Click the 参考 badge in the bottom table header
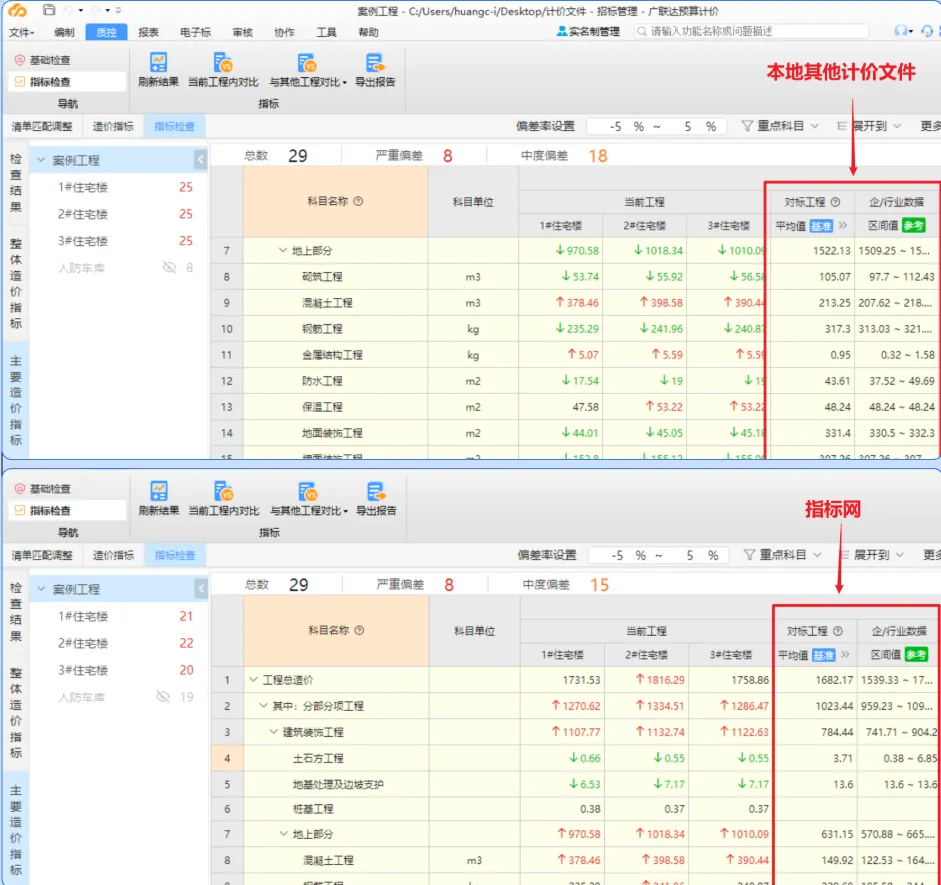The width and height of the screenshot is (941, 885). pos(916,655)
